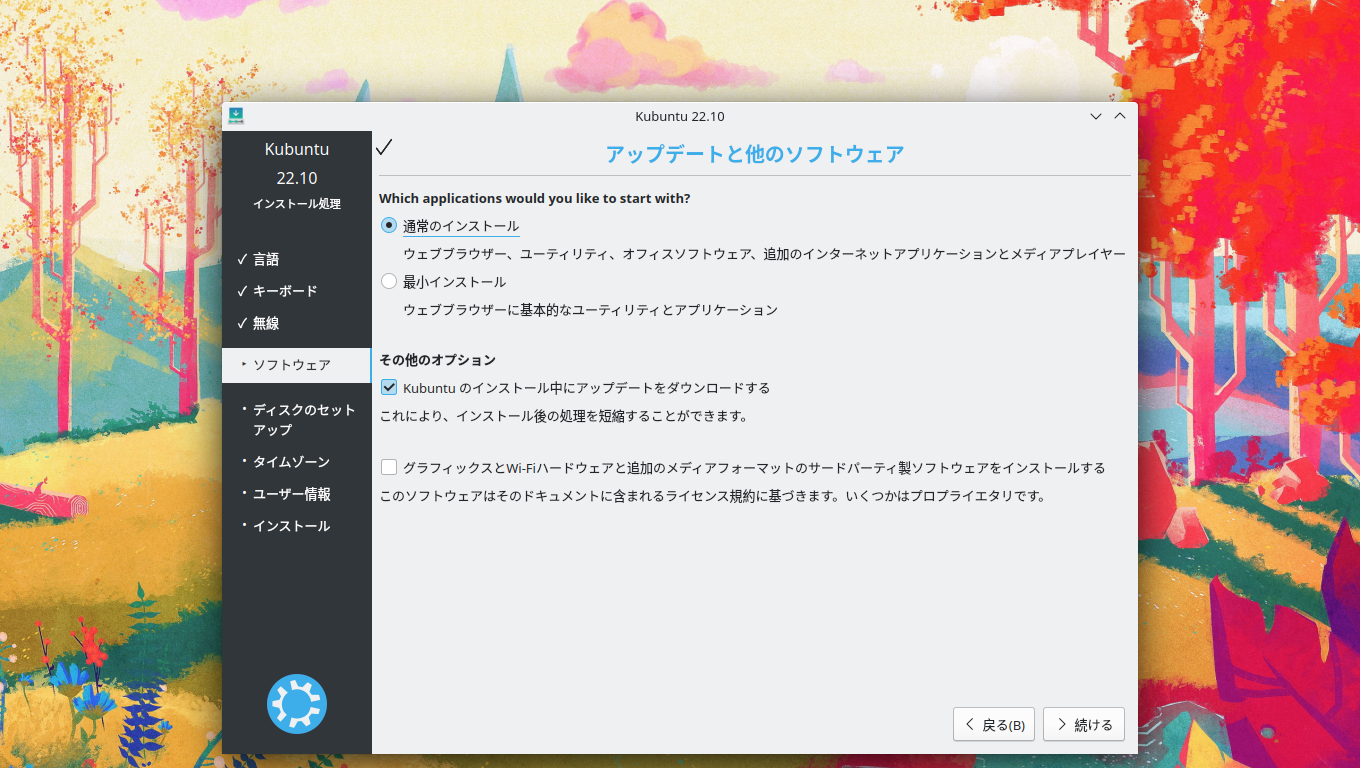This screenshot has height=768, width=1360.
Task: Maximize the window using the up chevron
Action: [x=1120, y=116]
